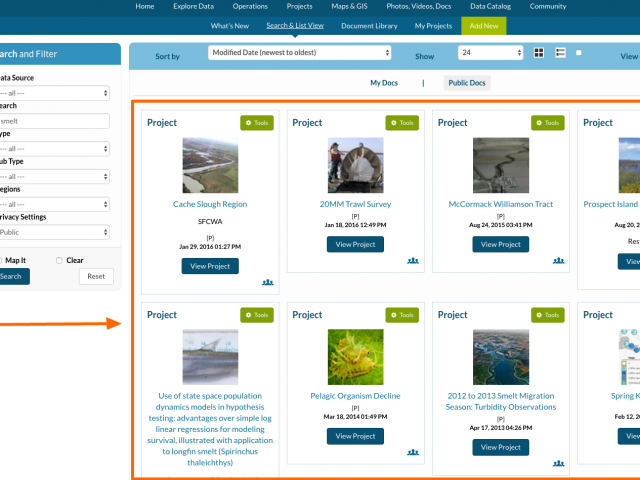This screenshot has height=480, width=640.
Task: Open the Operations menu
Action: [250, 7]
